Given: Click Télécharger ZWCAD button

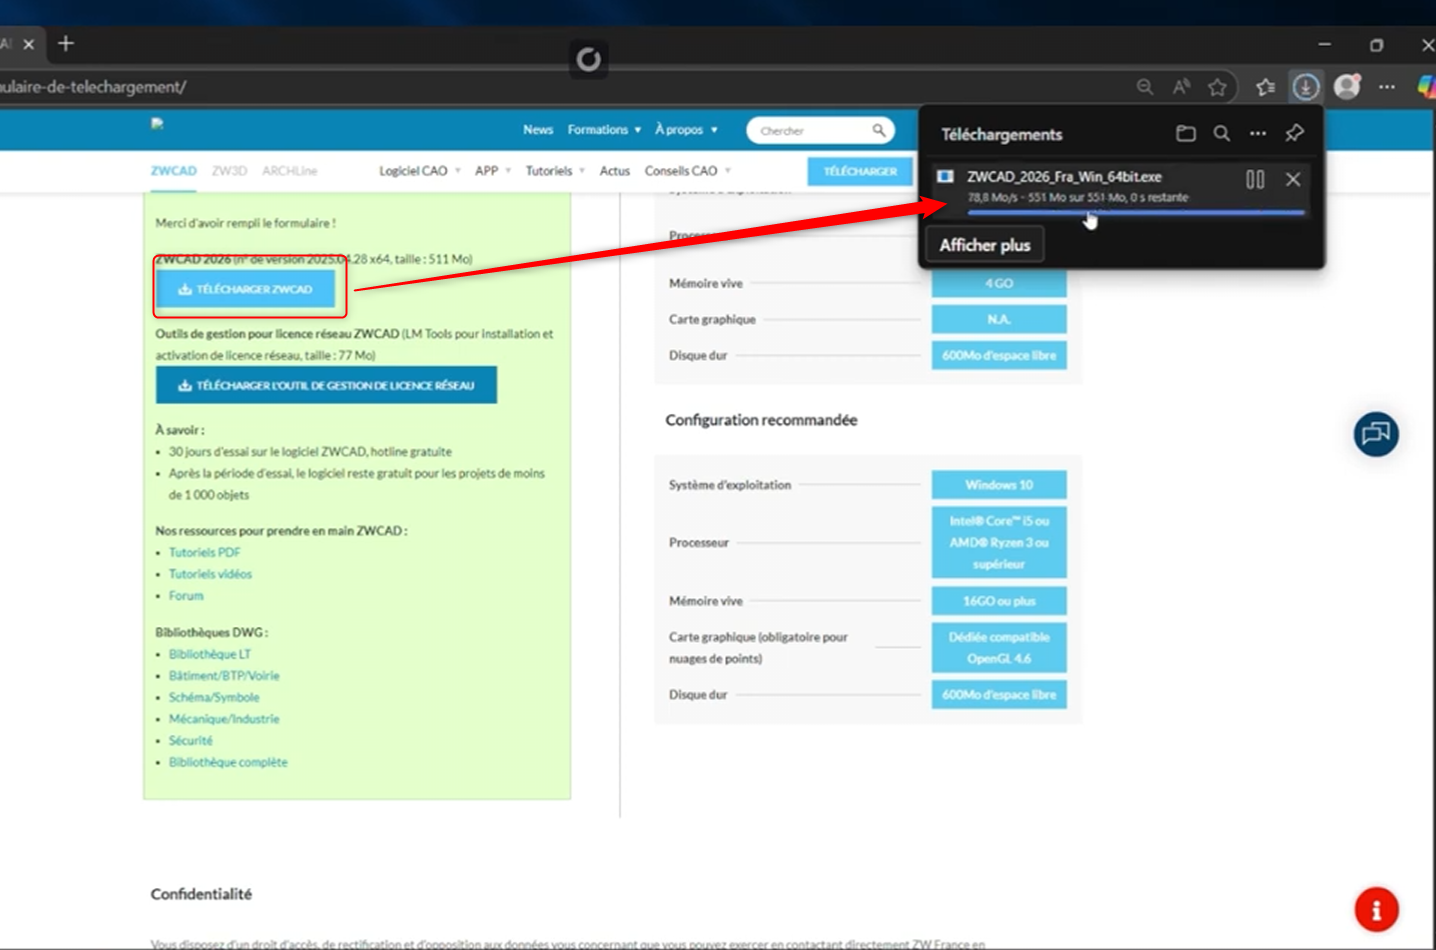Looking at the screenshot, I should coord(246,289).
